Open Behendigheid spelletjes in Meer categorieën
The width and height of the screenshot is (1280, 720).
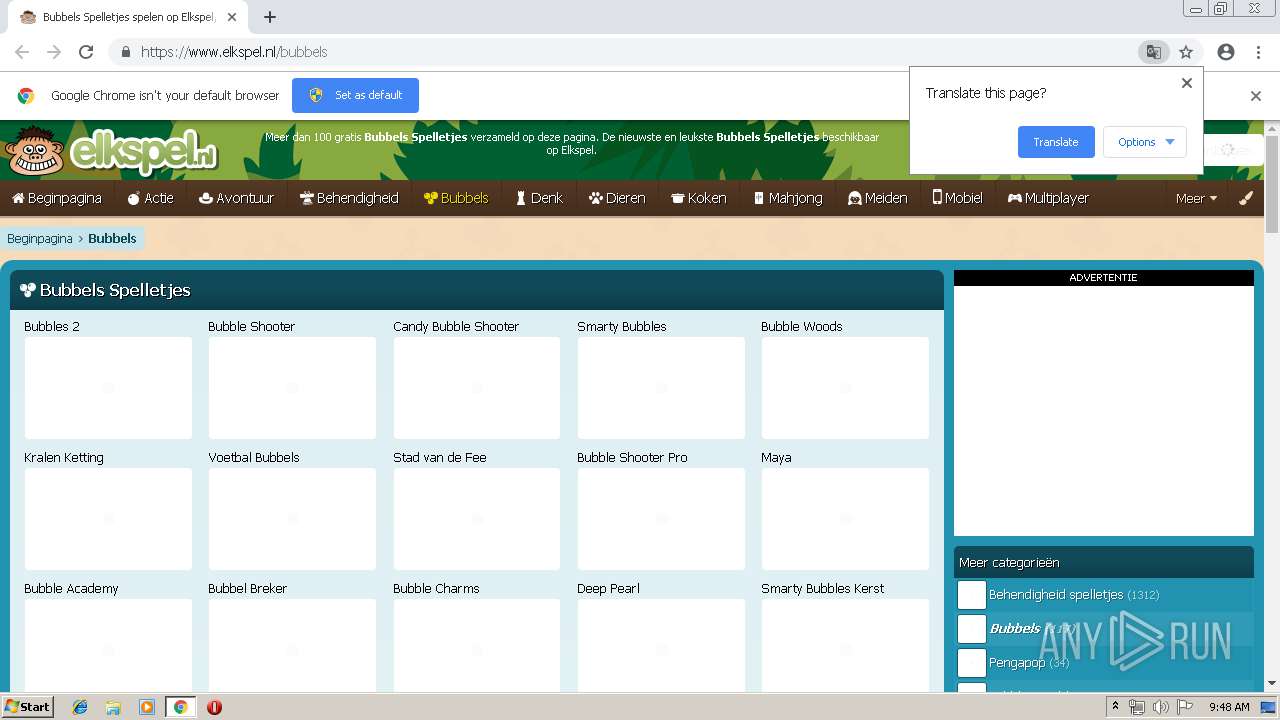pos(1104,595)
